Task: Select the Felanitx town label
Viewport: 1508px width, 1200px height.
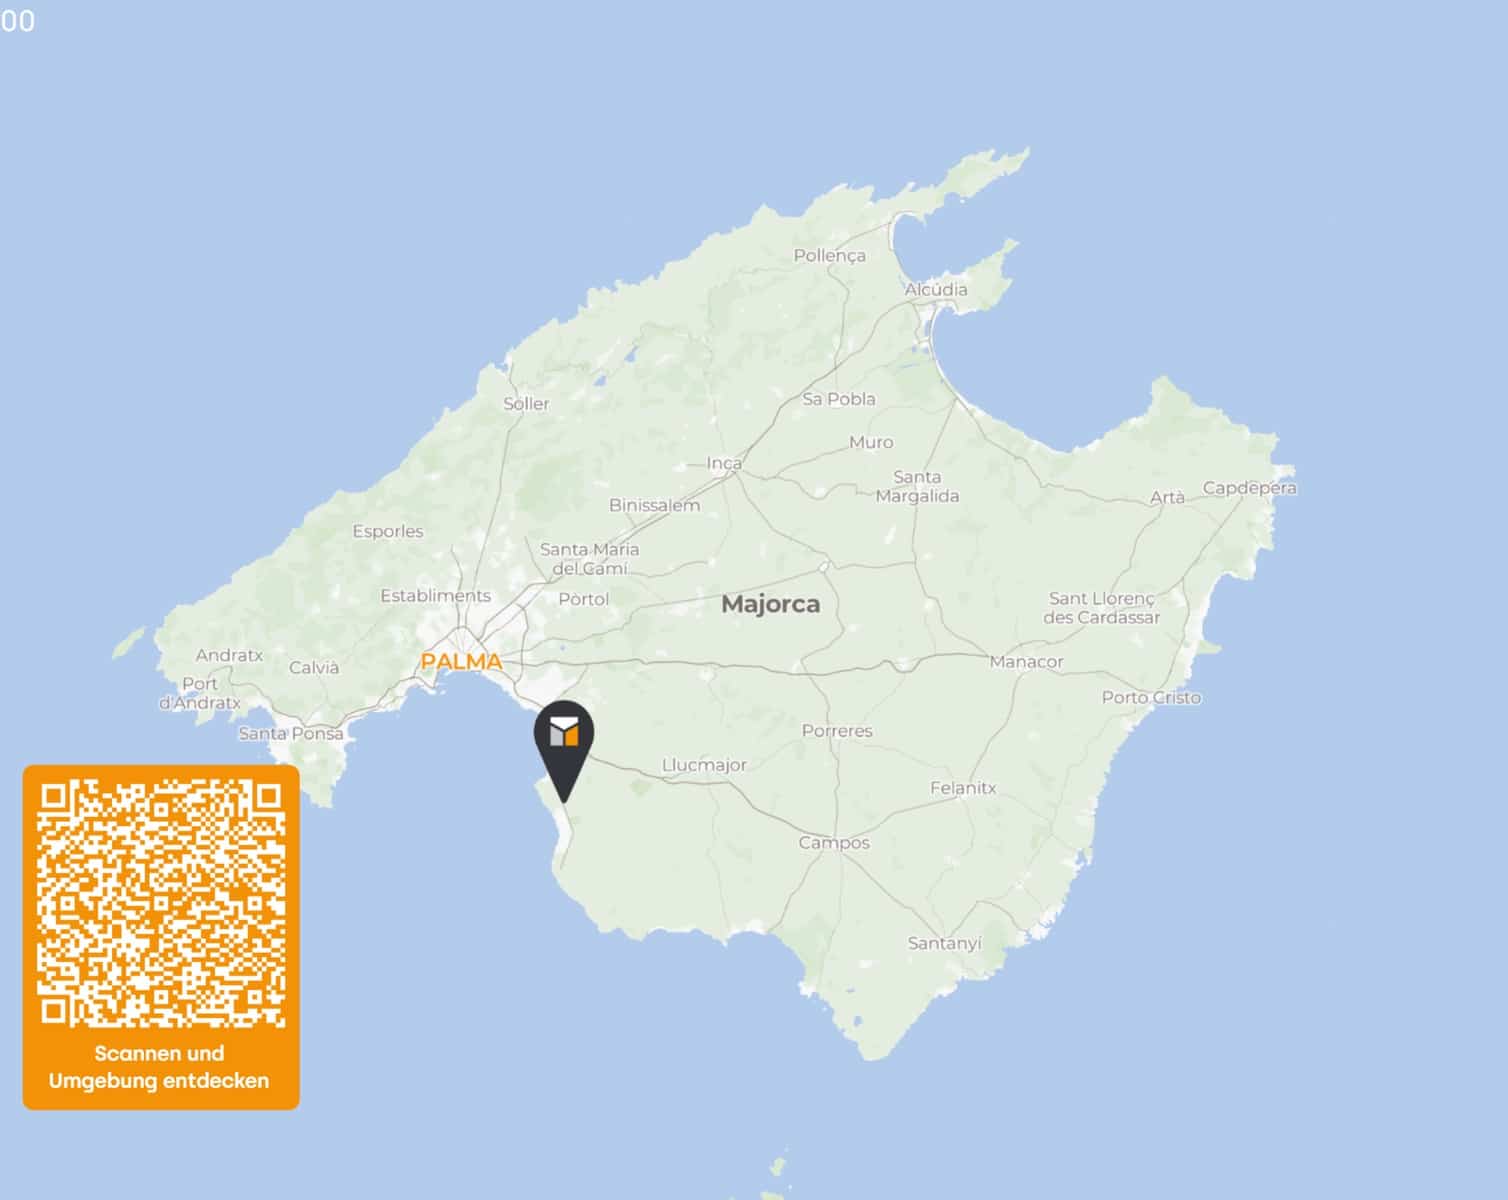Action: coord(963,788)
